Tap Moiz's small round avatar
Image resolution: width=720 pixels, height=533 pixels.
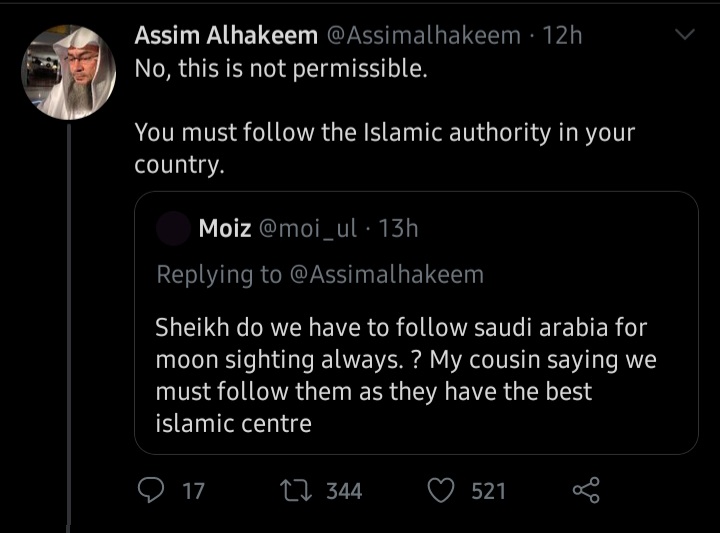point(174,229)
